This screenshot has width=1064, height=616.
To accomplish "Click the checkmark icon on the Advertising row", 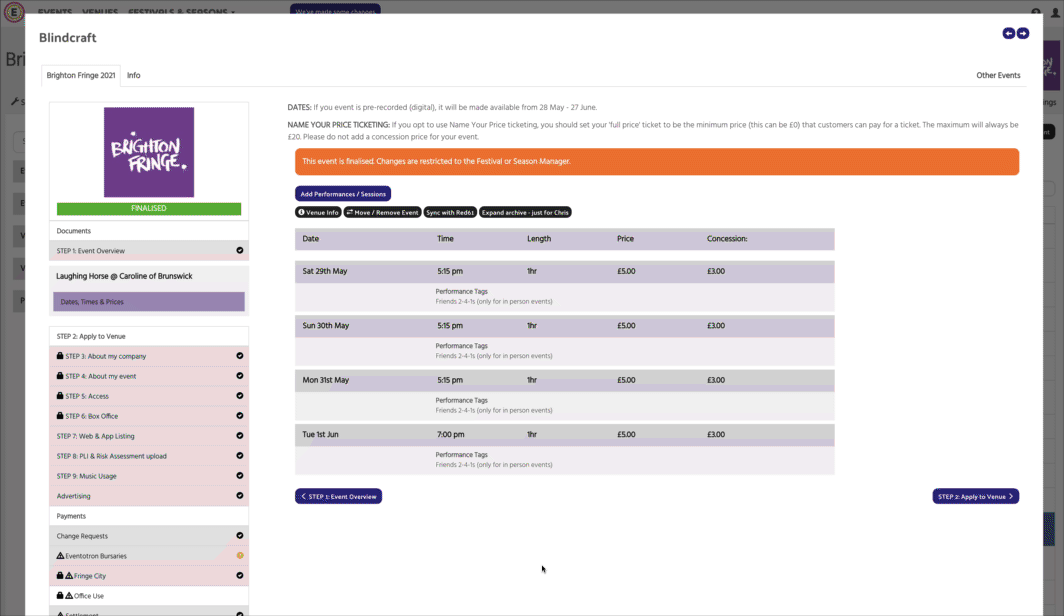I will [x=240, y=495].
